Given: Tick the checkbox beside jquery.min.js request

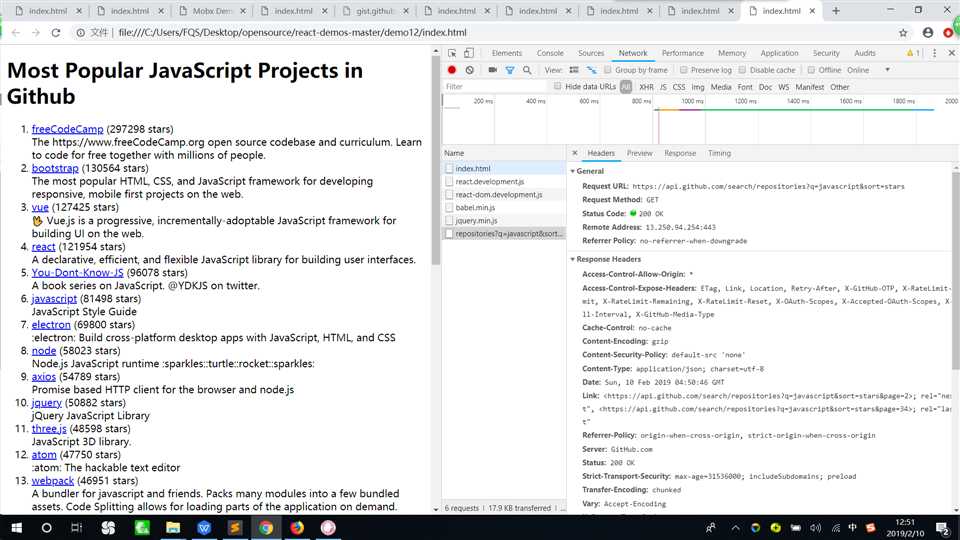Looking at the screenshot, I should point(449,220).
